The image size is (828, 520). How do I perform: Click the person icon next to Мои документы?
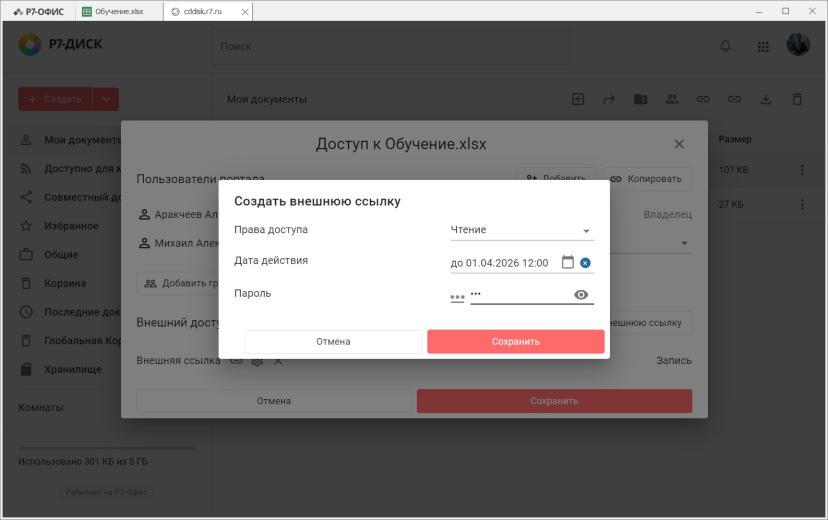click(26, 140)
